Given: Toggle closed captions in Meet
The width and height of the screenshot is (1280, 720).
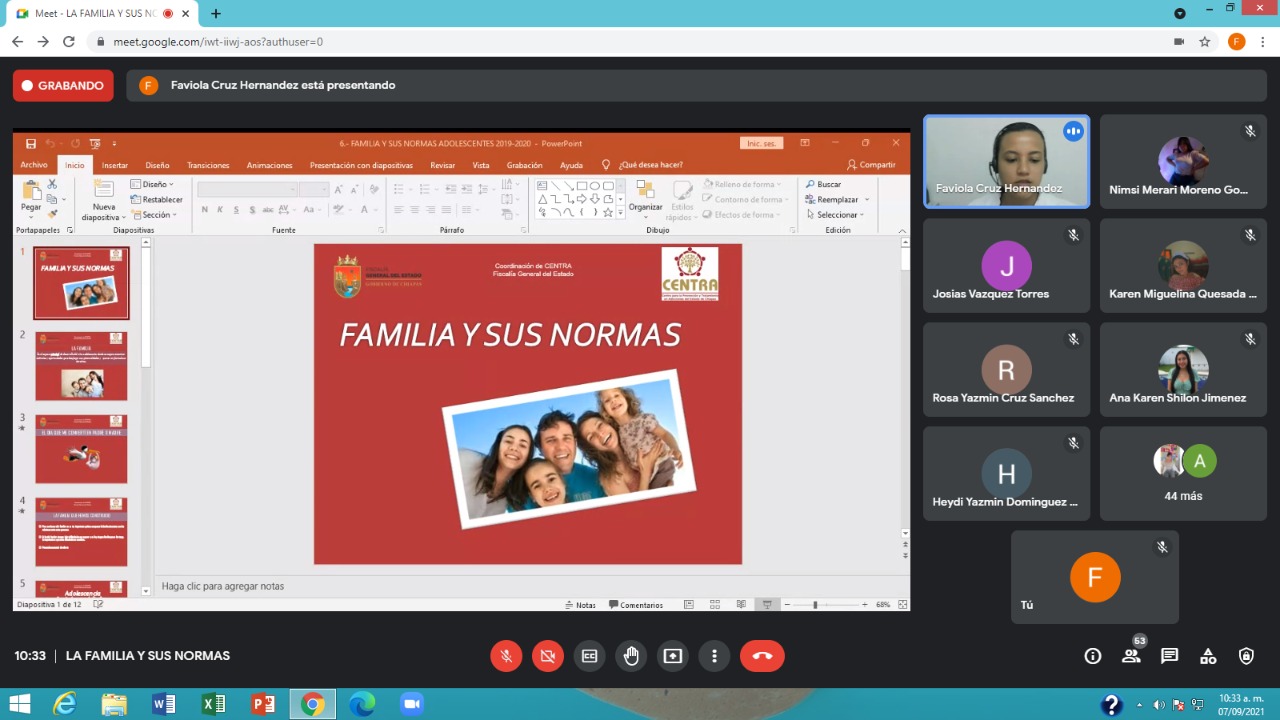Looking at the screenshot, I should tap(590, 656).
